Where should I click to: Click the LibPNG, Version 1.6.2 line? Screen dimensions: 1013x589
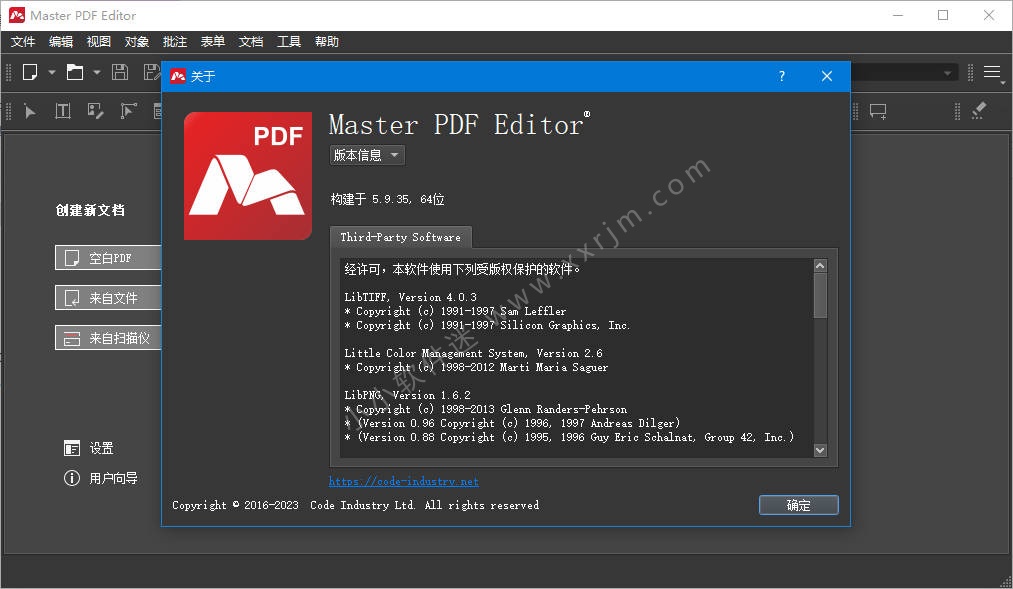[x=407, y=395]
